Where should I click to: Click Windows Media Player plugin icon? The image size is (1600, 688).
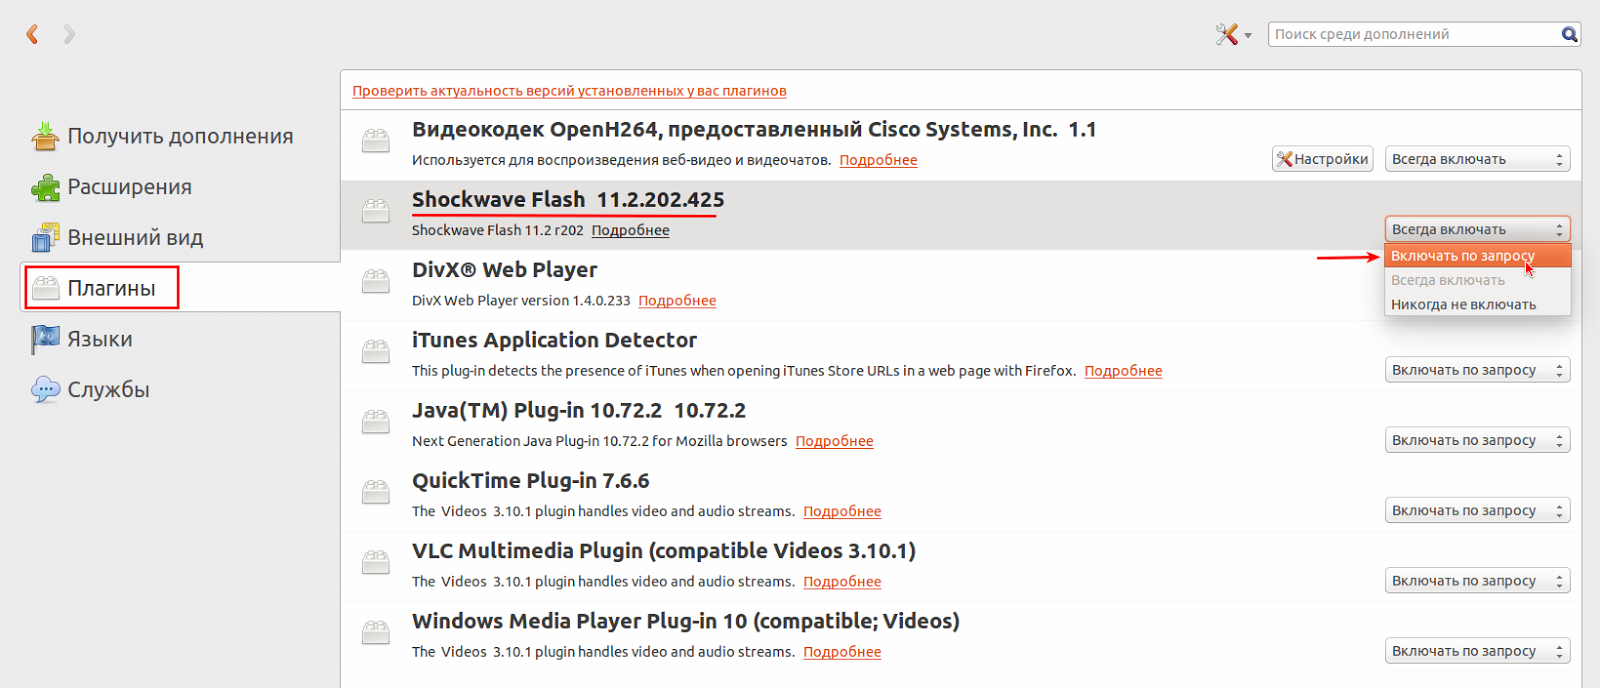pos(376,632)
